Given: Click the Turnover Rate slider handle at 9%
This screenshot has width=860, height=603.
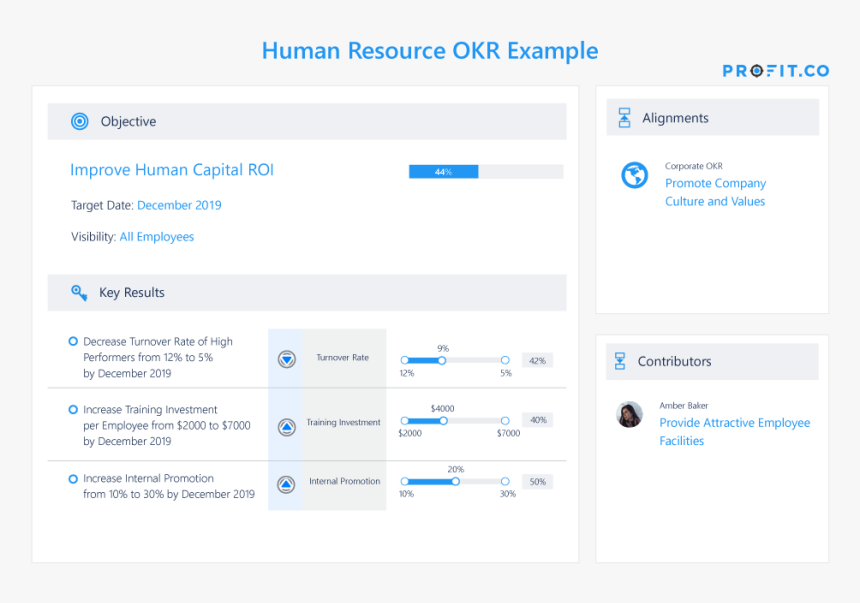Looking at the screenshot, I should [x=442, y=360].
